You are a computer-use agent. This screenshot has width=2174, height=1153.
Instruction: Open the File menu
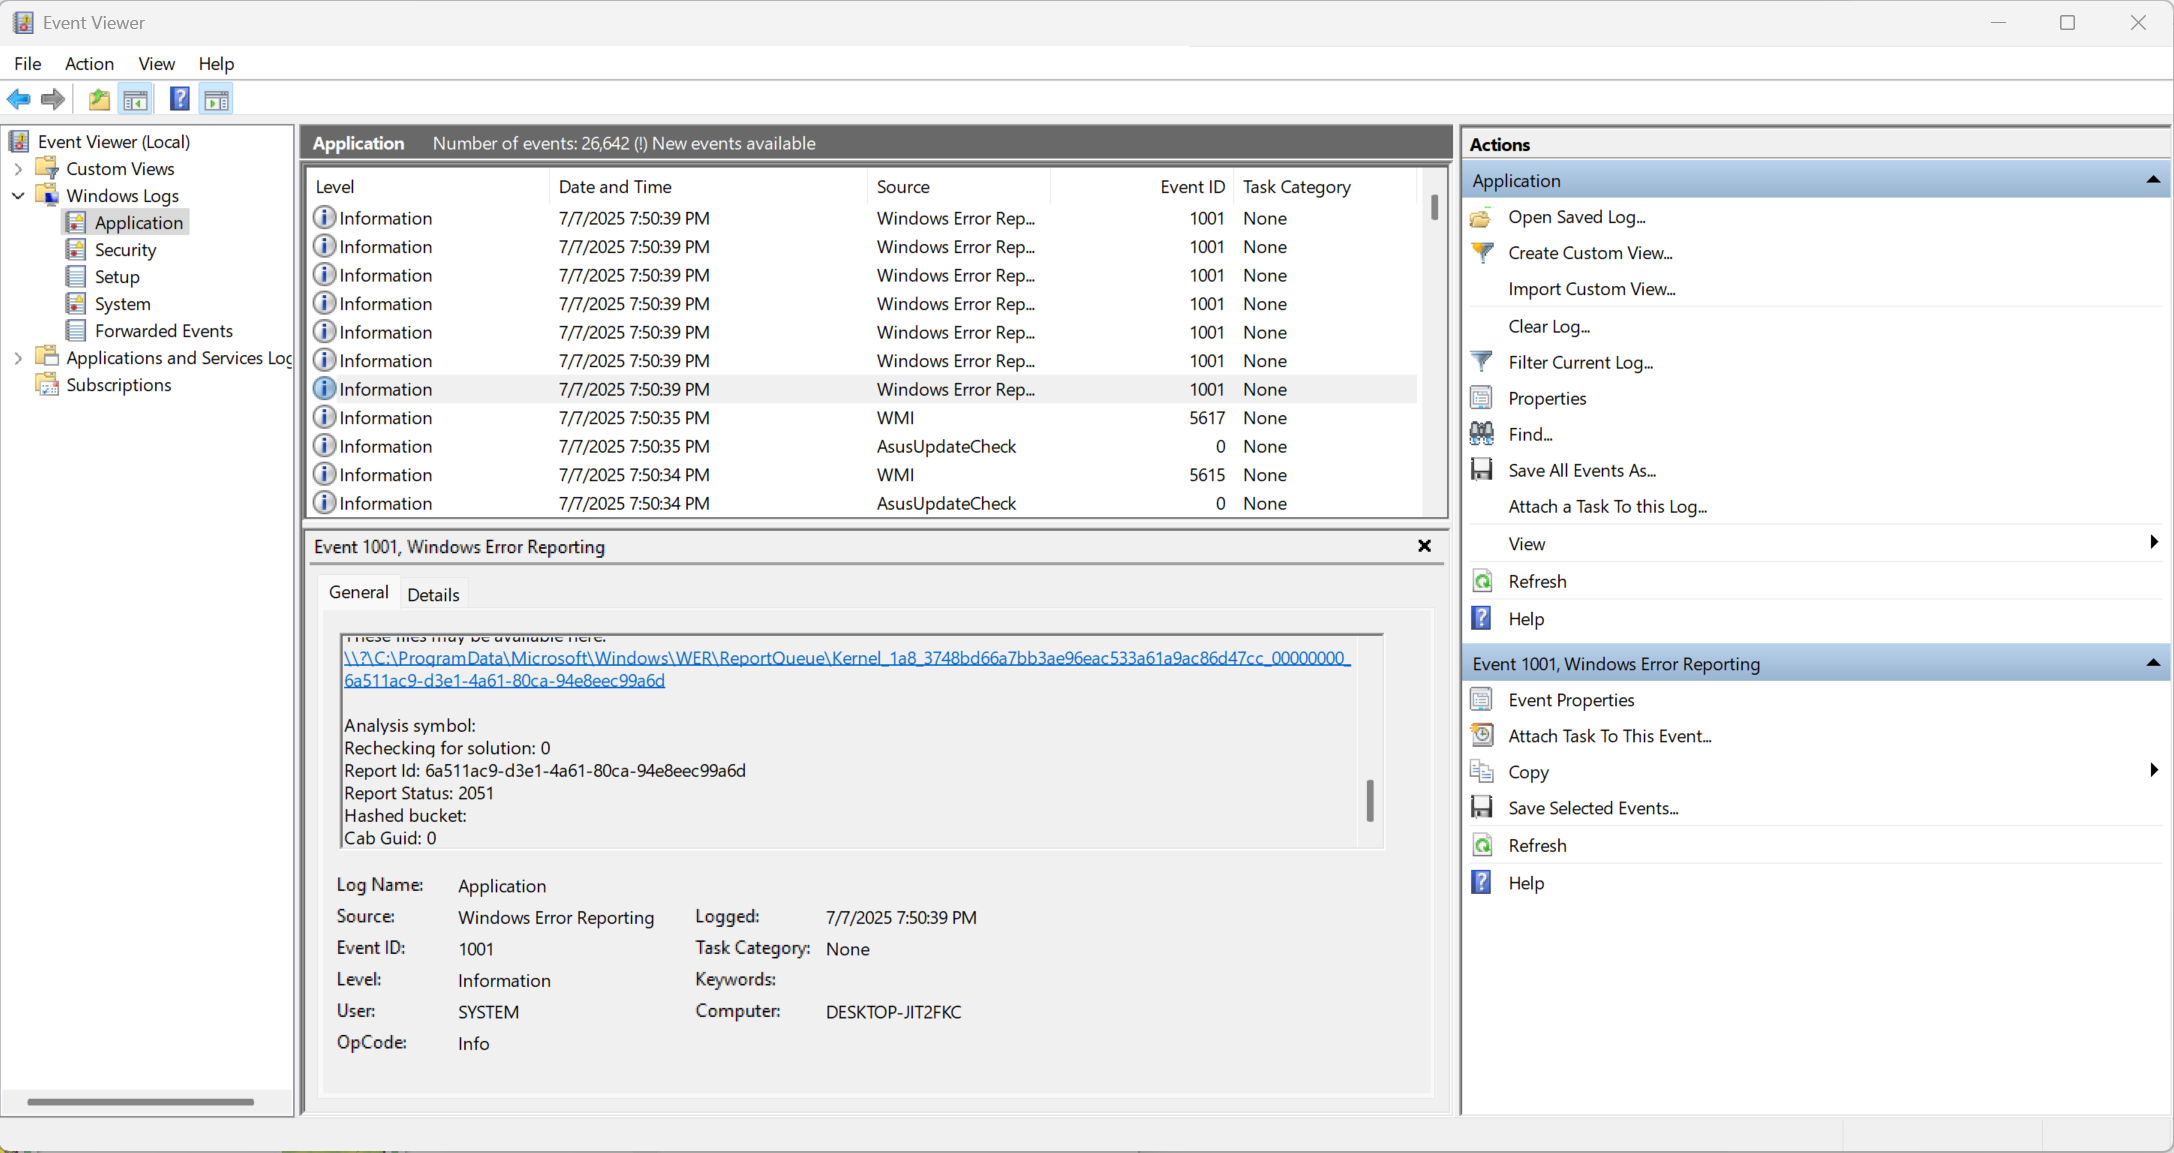[x=27, y=63]
